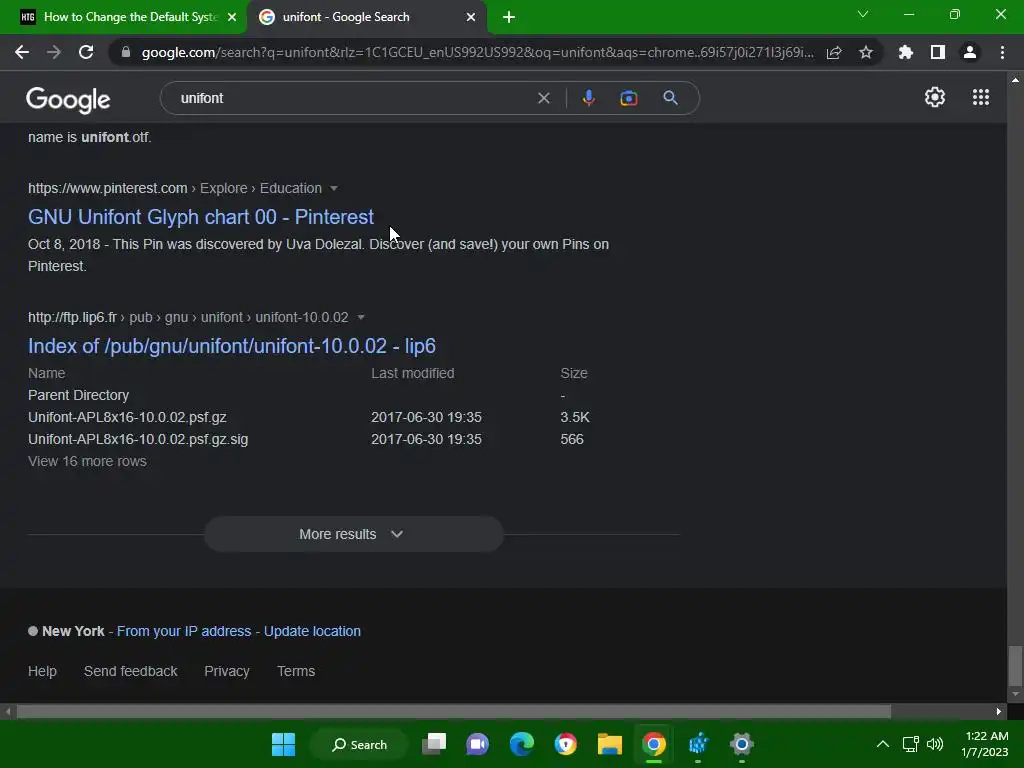The width and height of the screenshot is (1024, 768).
Task: Expand the Pinterest result options arrow
Action: (334, 188)
